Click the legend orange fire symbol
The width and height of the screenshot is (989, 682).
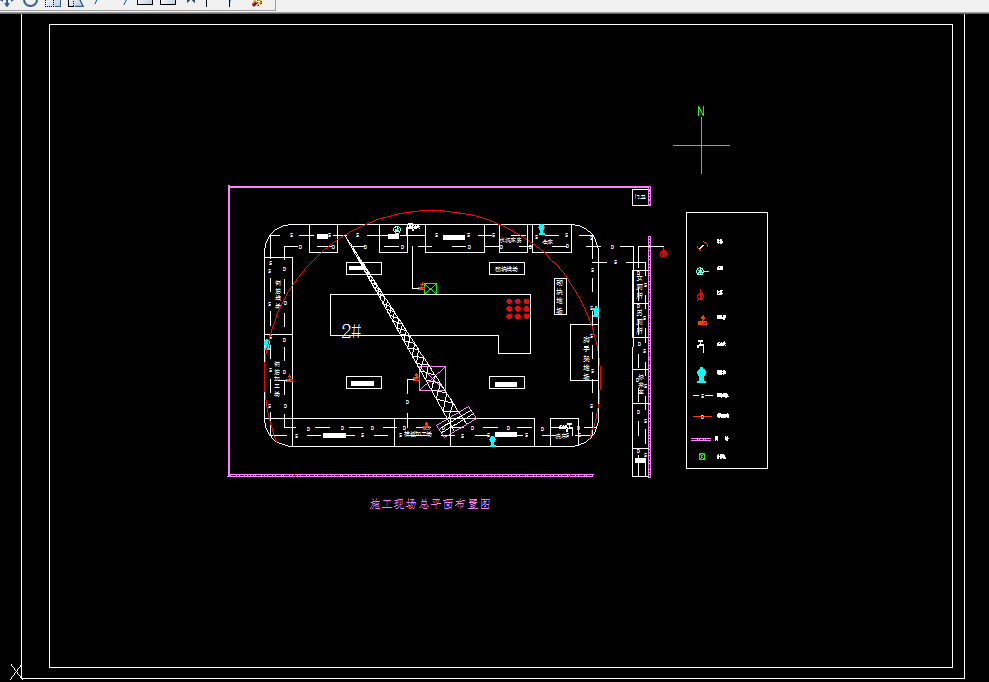point(702,320)
